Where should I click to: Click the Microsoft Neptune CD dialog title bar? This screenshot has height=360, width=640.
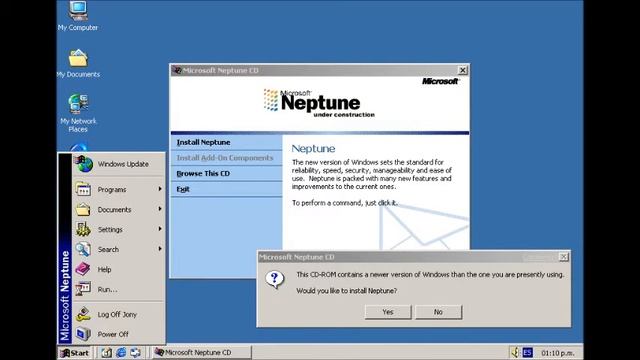coord(413,257)
